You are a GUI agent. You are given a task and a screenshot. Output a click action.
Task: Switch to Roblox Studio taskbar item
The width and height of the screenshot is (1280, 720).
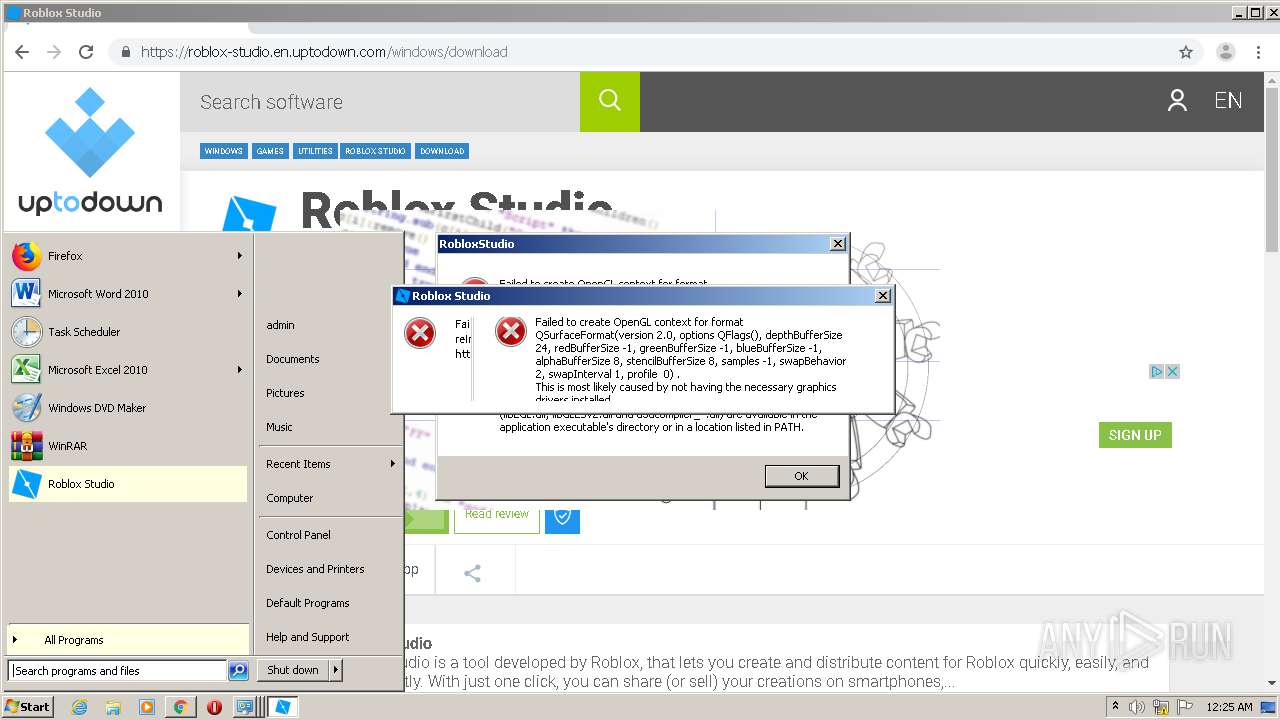[x=283, y=707]
